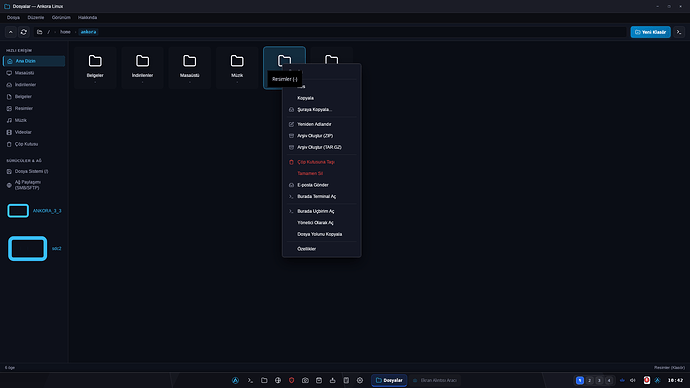Refresh the current folder view

click(x=24, y=32)
